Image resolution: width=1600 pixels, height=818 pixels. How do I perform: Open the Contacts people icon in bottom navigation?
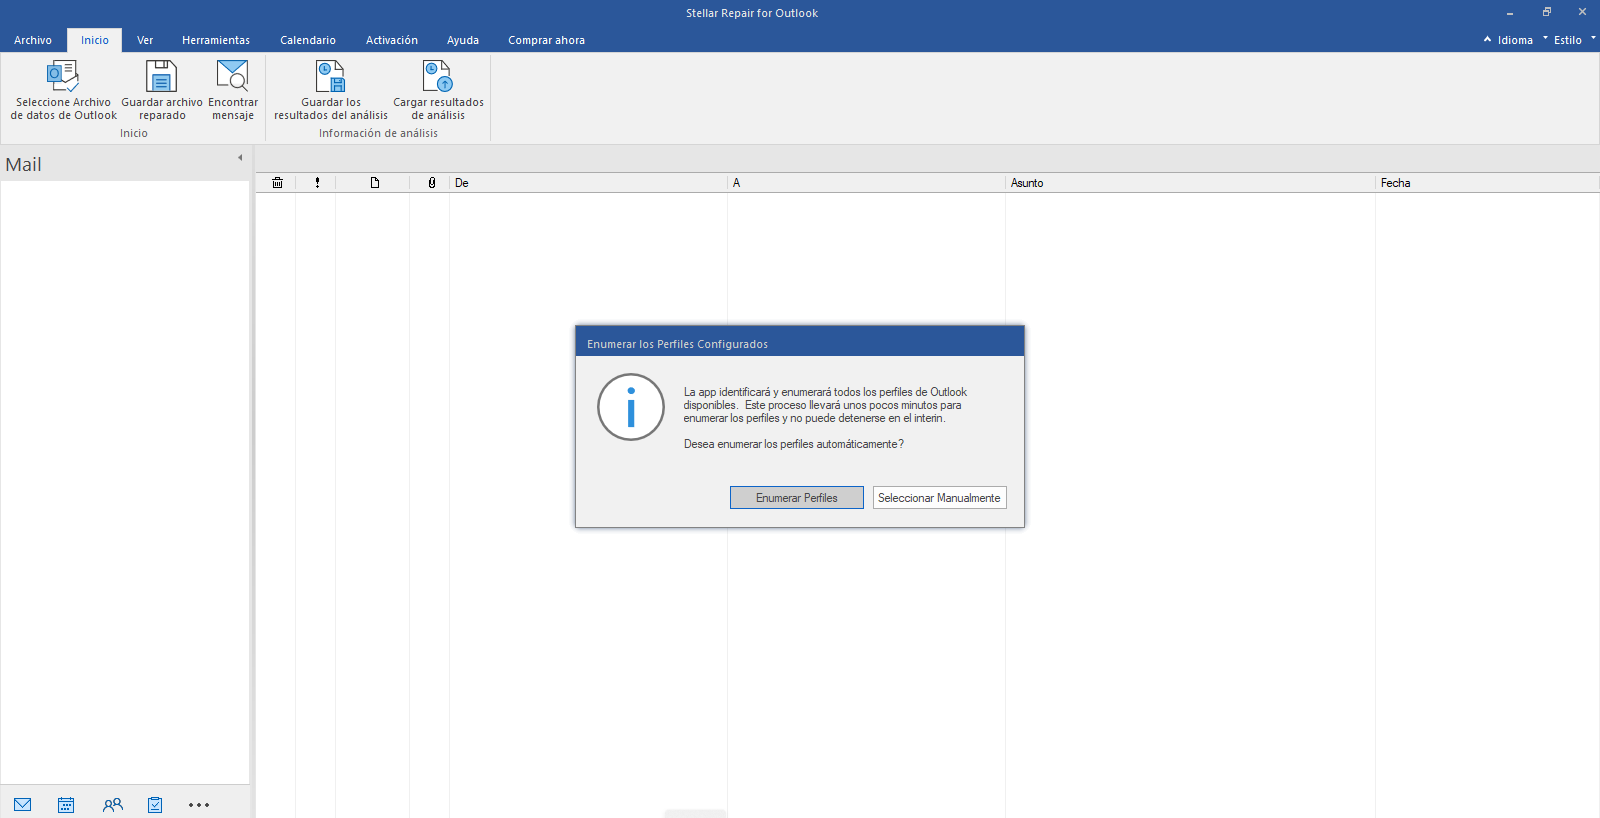(112, 805)
